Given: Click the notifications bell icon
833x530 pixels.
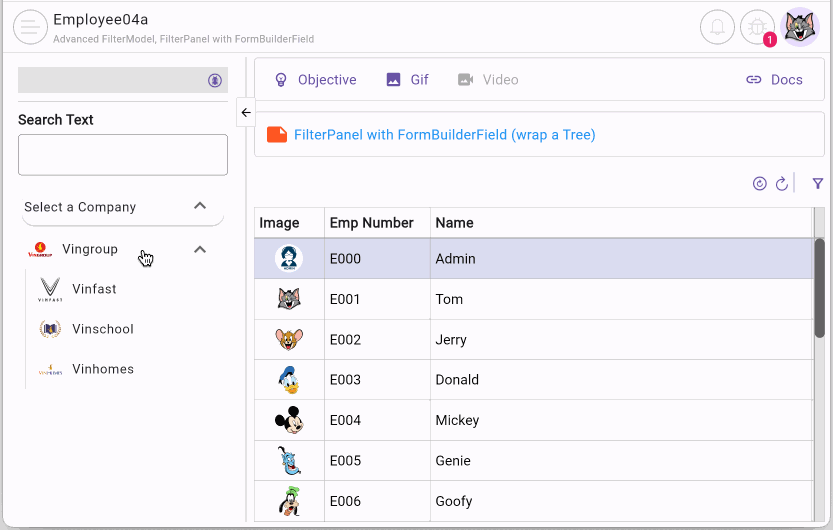Looking at the screenshot, I should 717,27.
